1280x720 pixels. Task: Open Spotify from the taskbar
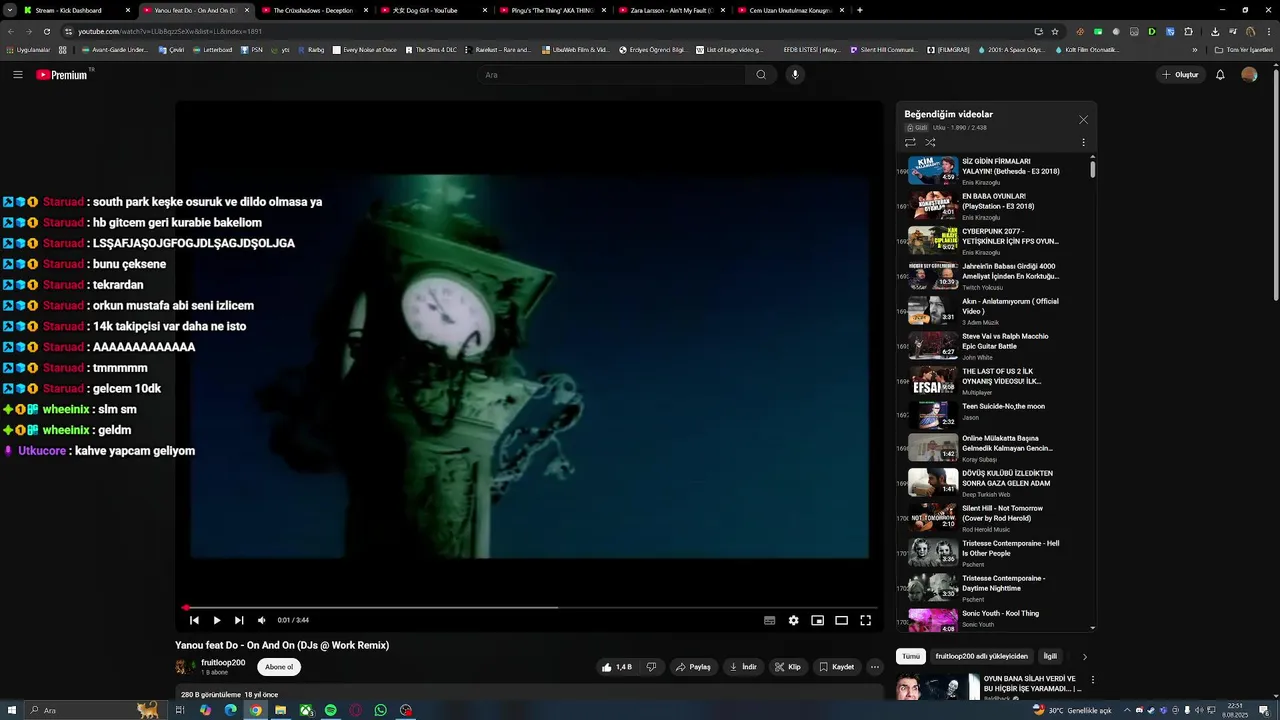331,710
